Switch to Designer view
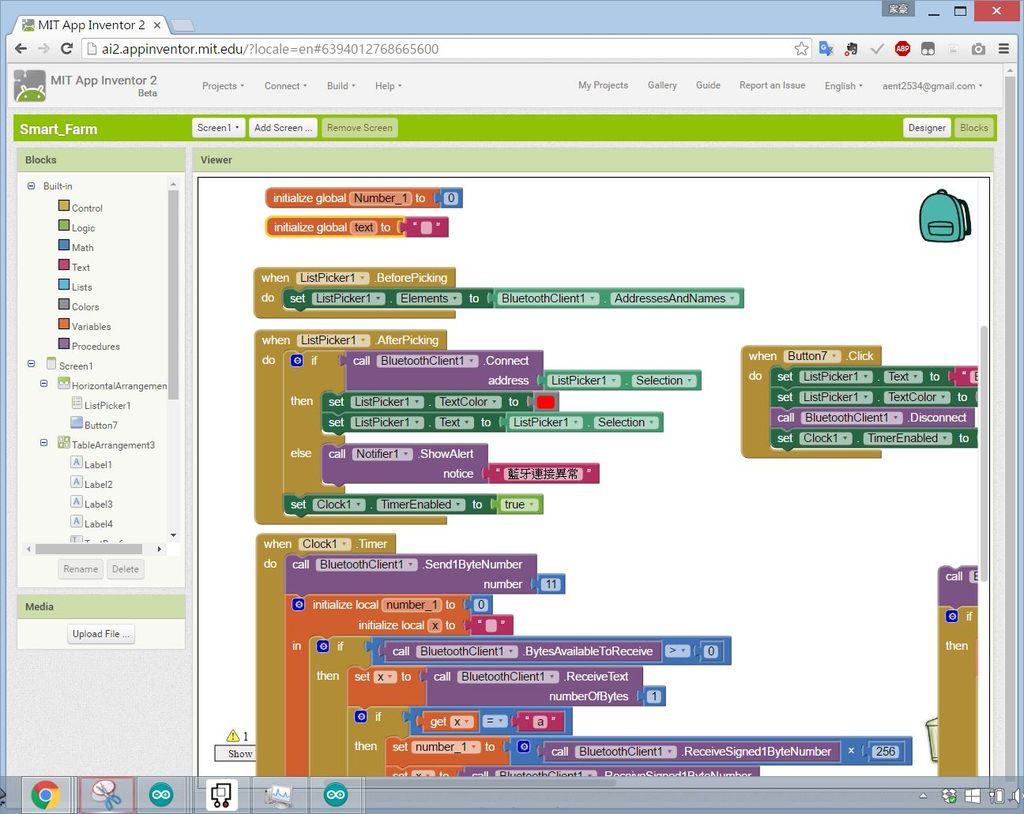1024x814 pixels. point(927,127)
